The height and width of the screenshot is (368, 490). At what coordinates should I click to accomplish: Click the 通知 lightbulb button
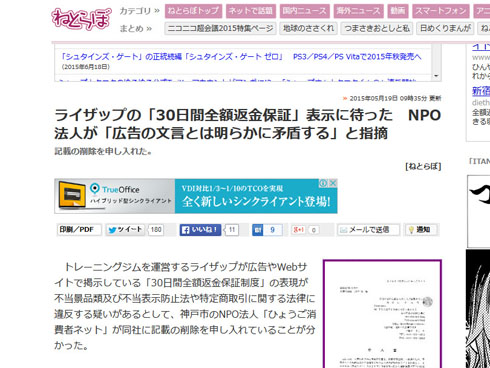tap(421, 230)
